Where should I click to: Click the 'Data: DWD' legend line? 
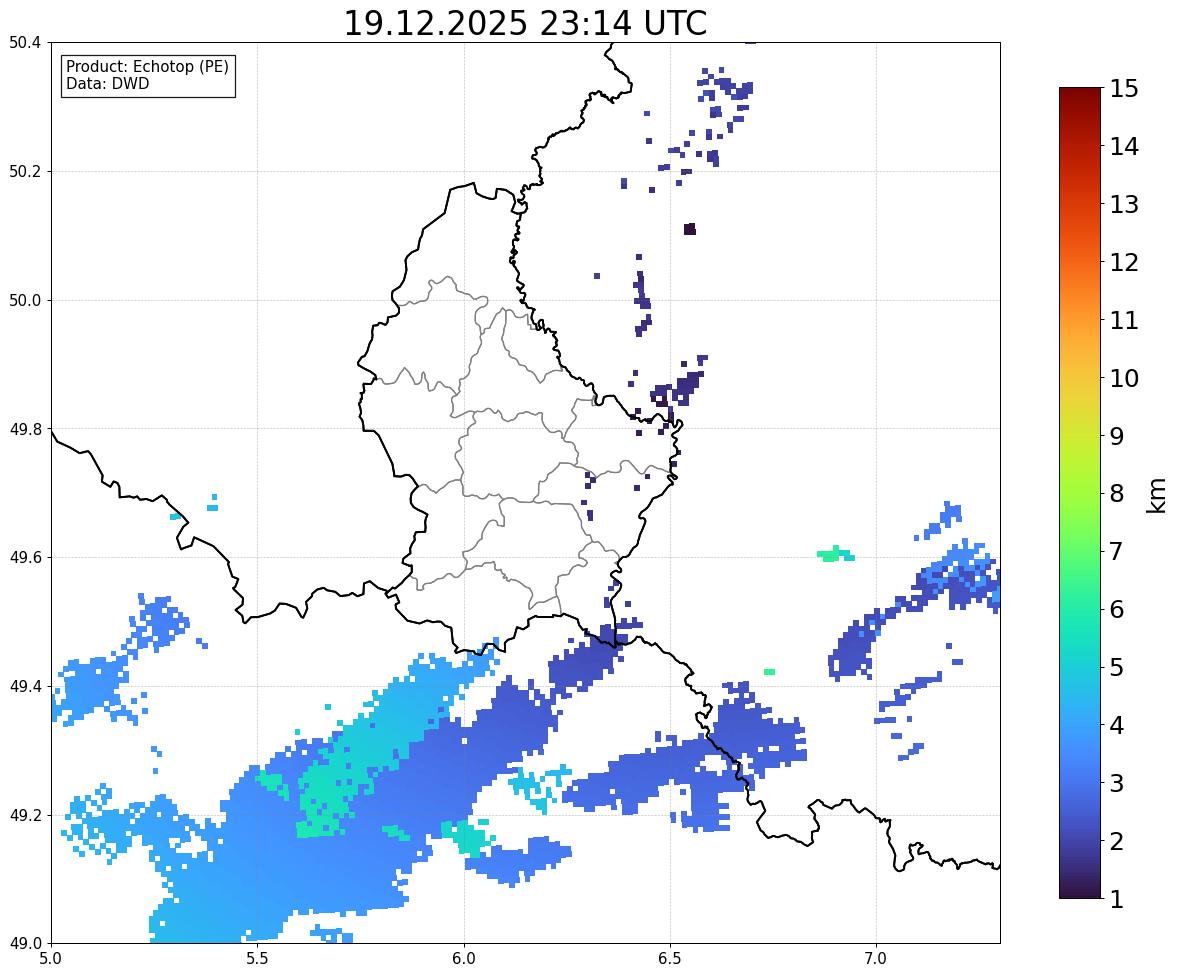(107, 83)
